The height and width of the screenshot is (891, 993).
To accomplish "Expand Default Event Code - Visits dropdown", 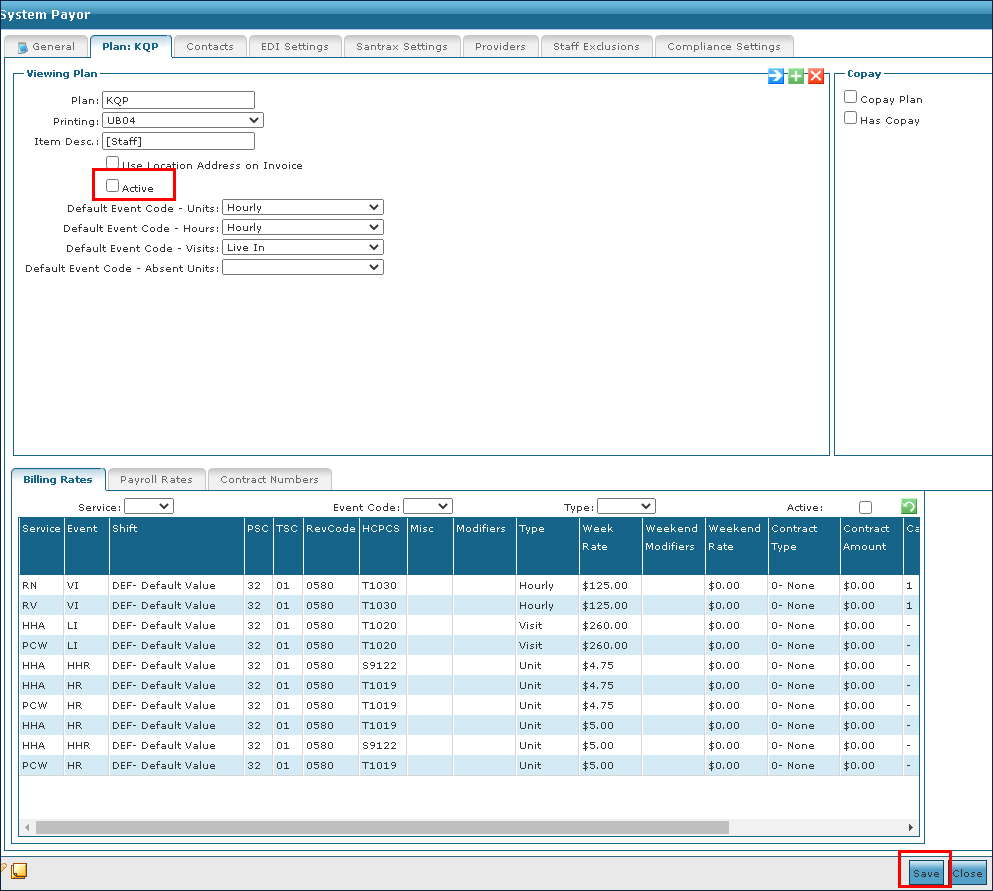I will (x=303, y=247).
